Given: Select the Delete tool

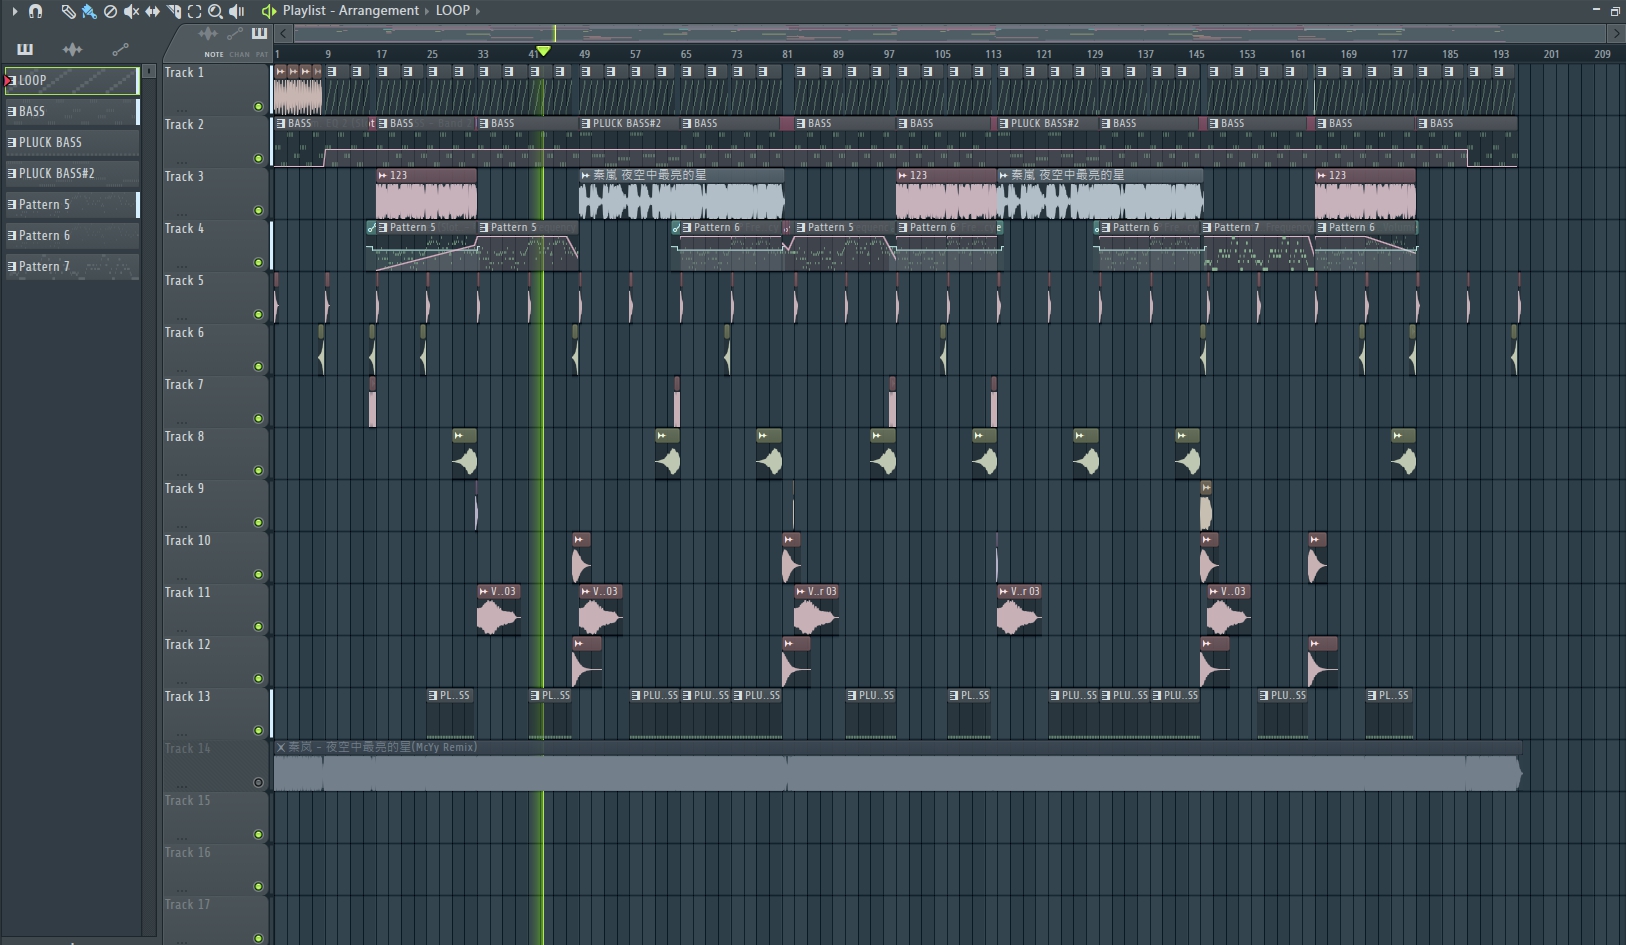Looking at the screenshot, I should 110,11.
